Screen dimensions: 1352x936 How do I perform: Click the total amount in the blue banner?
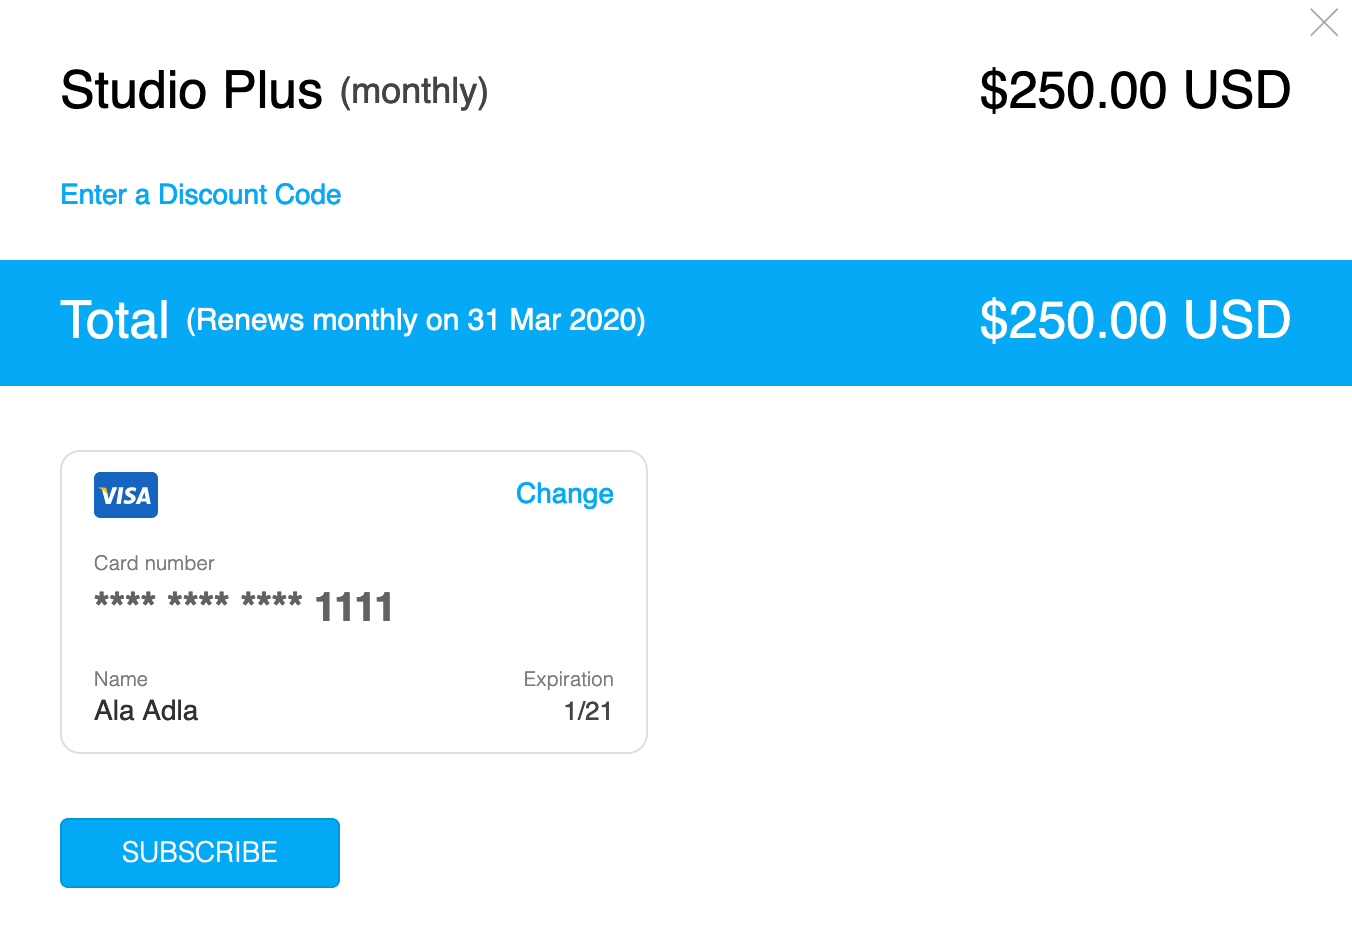(x=1135, y=320)
